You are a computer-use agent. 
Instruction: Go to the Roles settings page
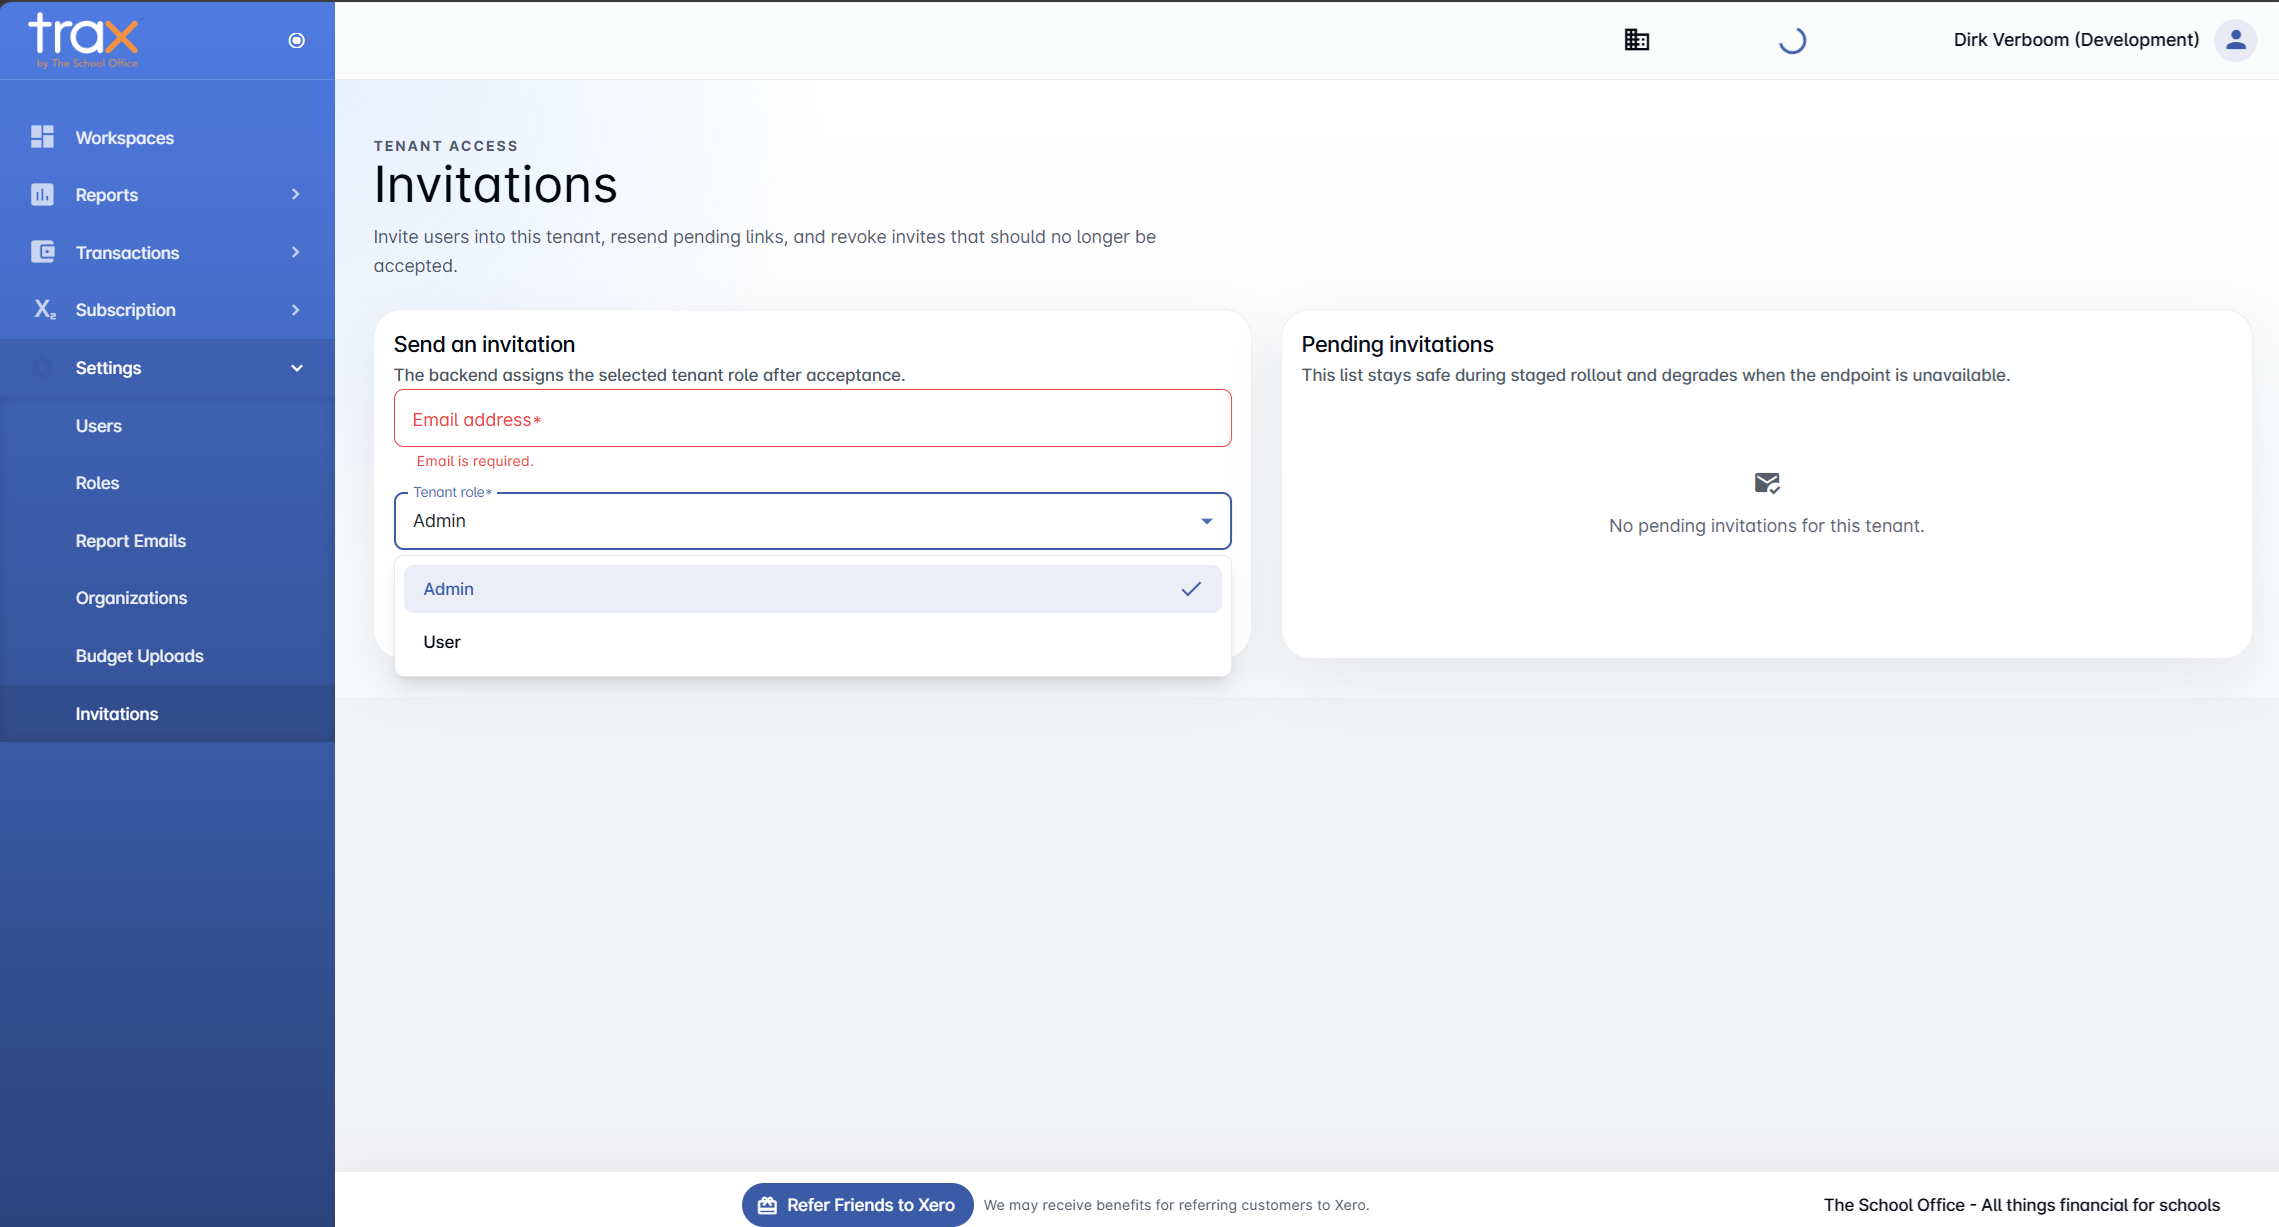tap(167, 482)
